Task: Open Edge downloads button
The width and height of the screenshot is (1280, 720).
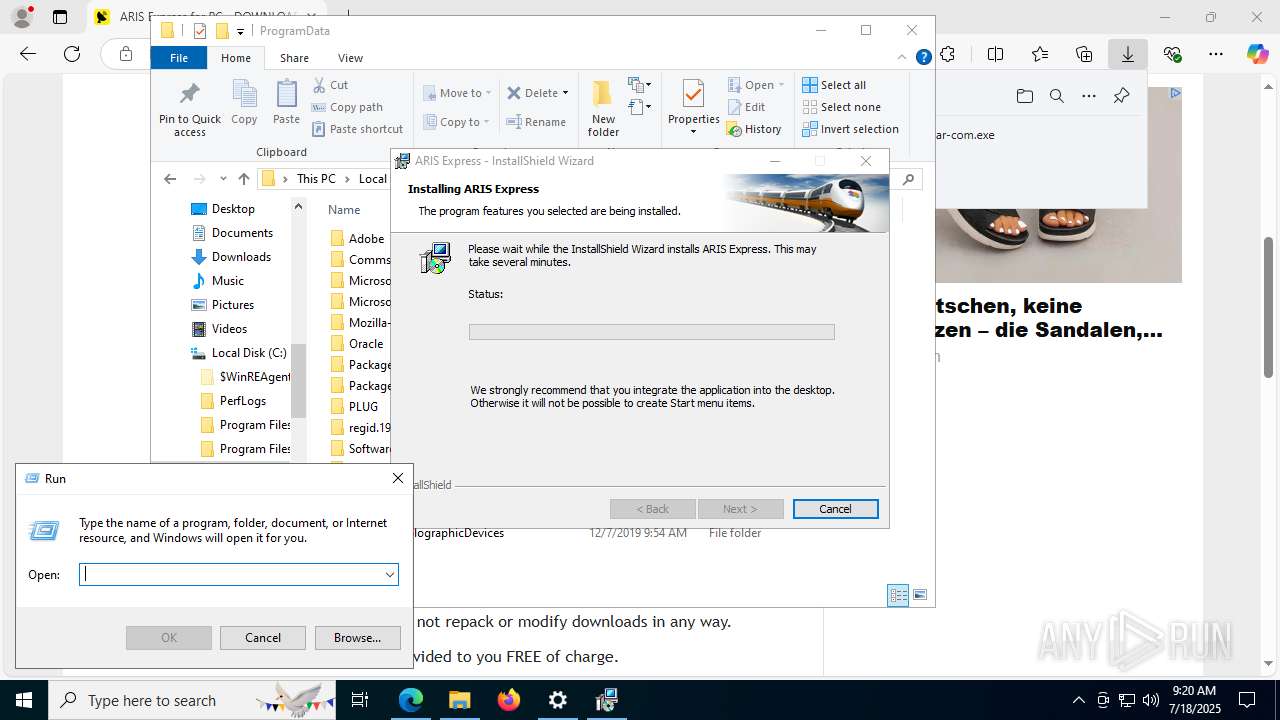Action: click(x=1127, y=54)
